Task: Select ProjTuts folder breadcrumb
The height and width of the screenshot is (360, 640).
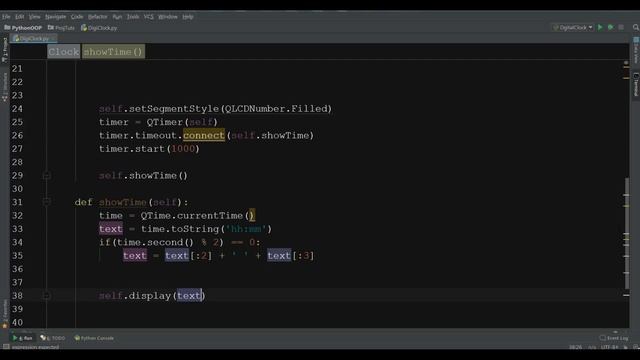Action: [x=61, y=28]
